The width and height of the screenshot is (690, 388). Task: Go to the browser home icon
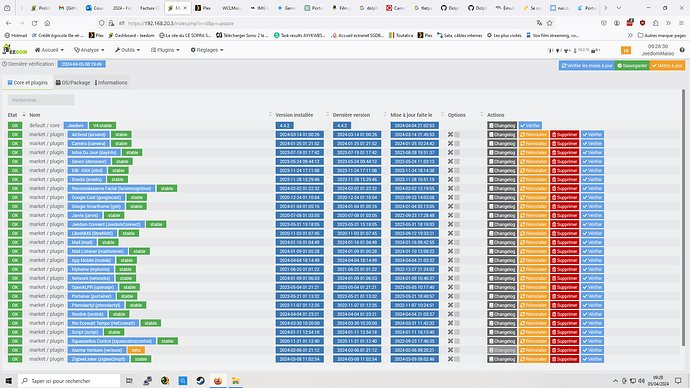[47, 23]
